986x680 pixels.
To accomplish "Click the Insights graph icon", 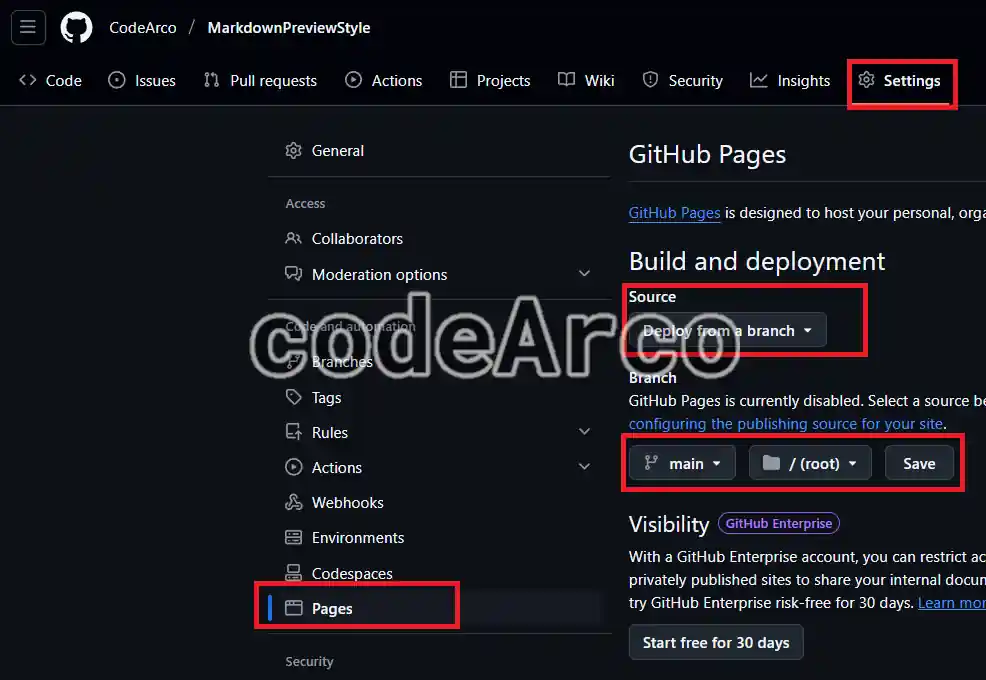I will pos(759,80).
